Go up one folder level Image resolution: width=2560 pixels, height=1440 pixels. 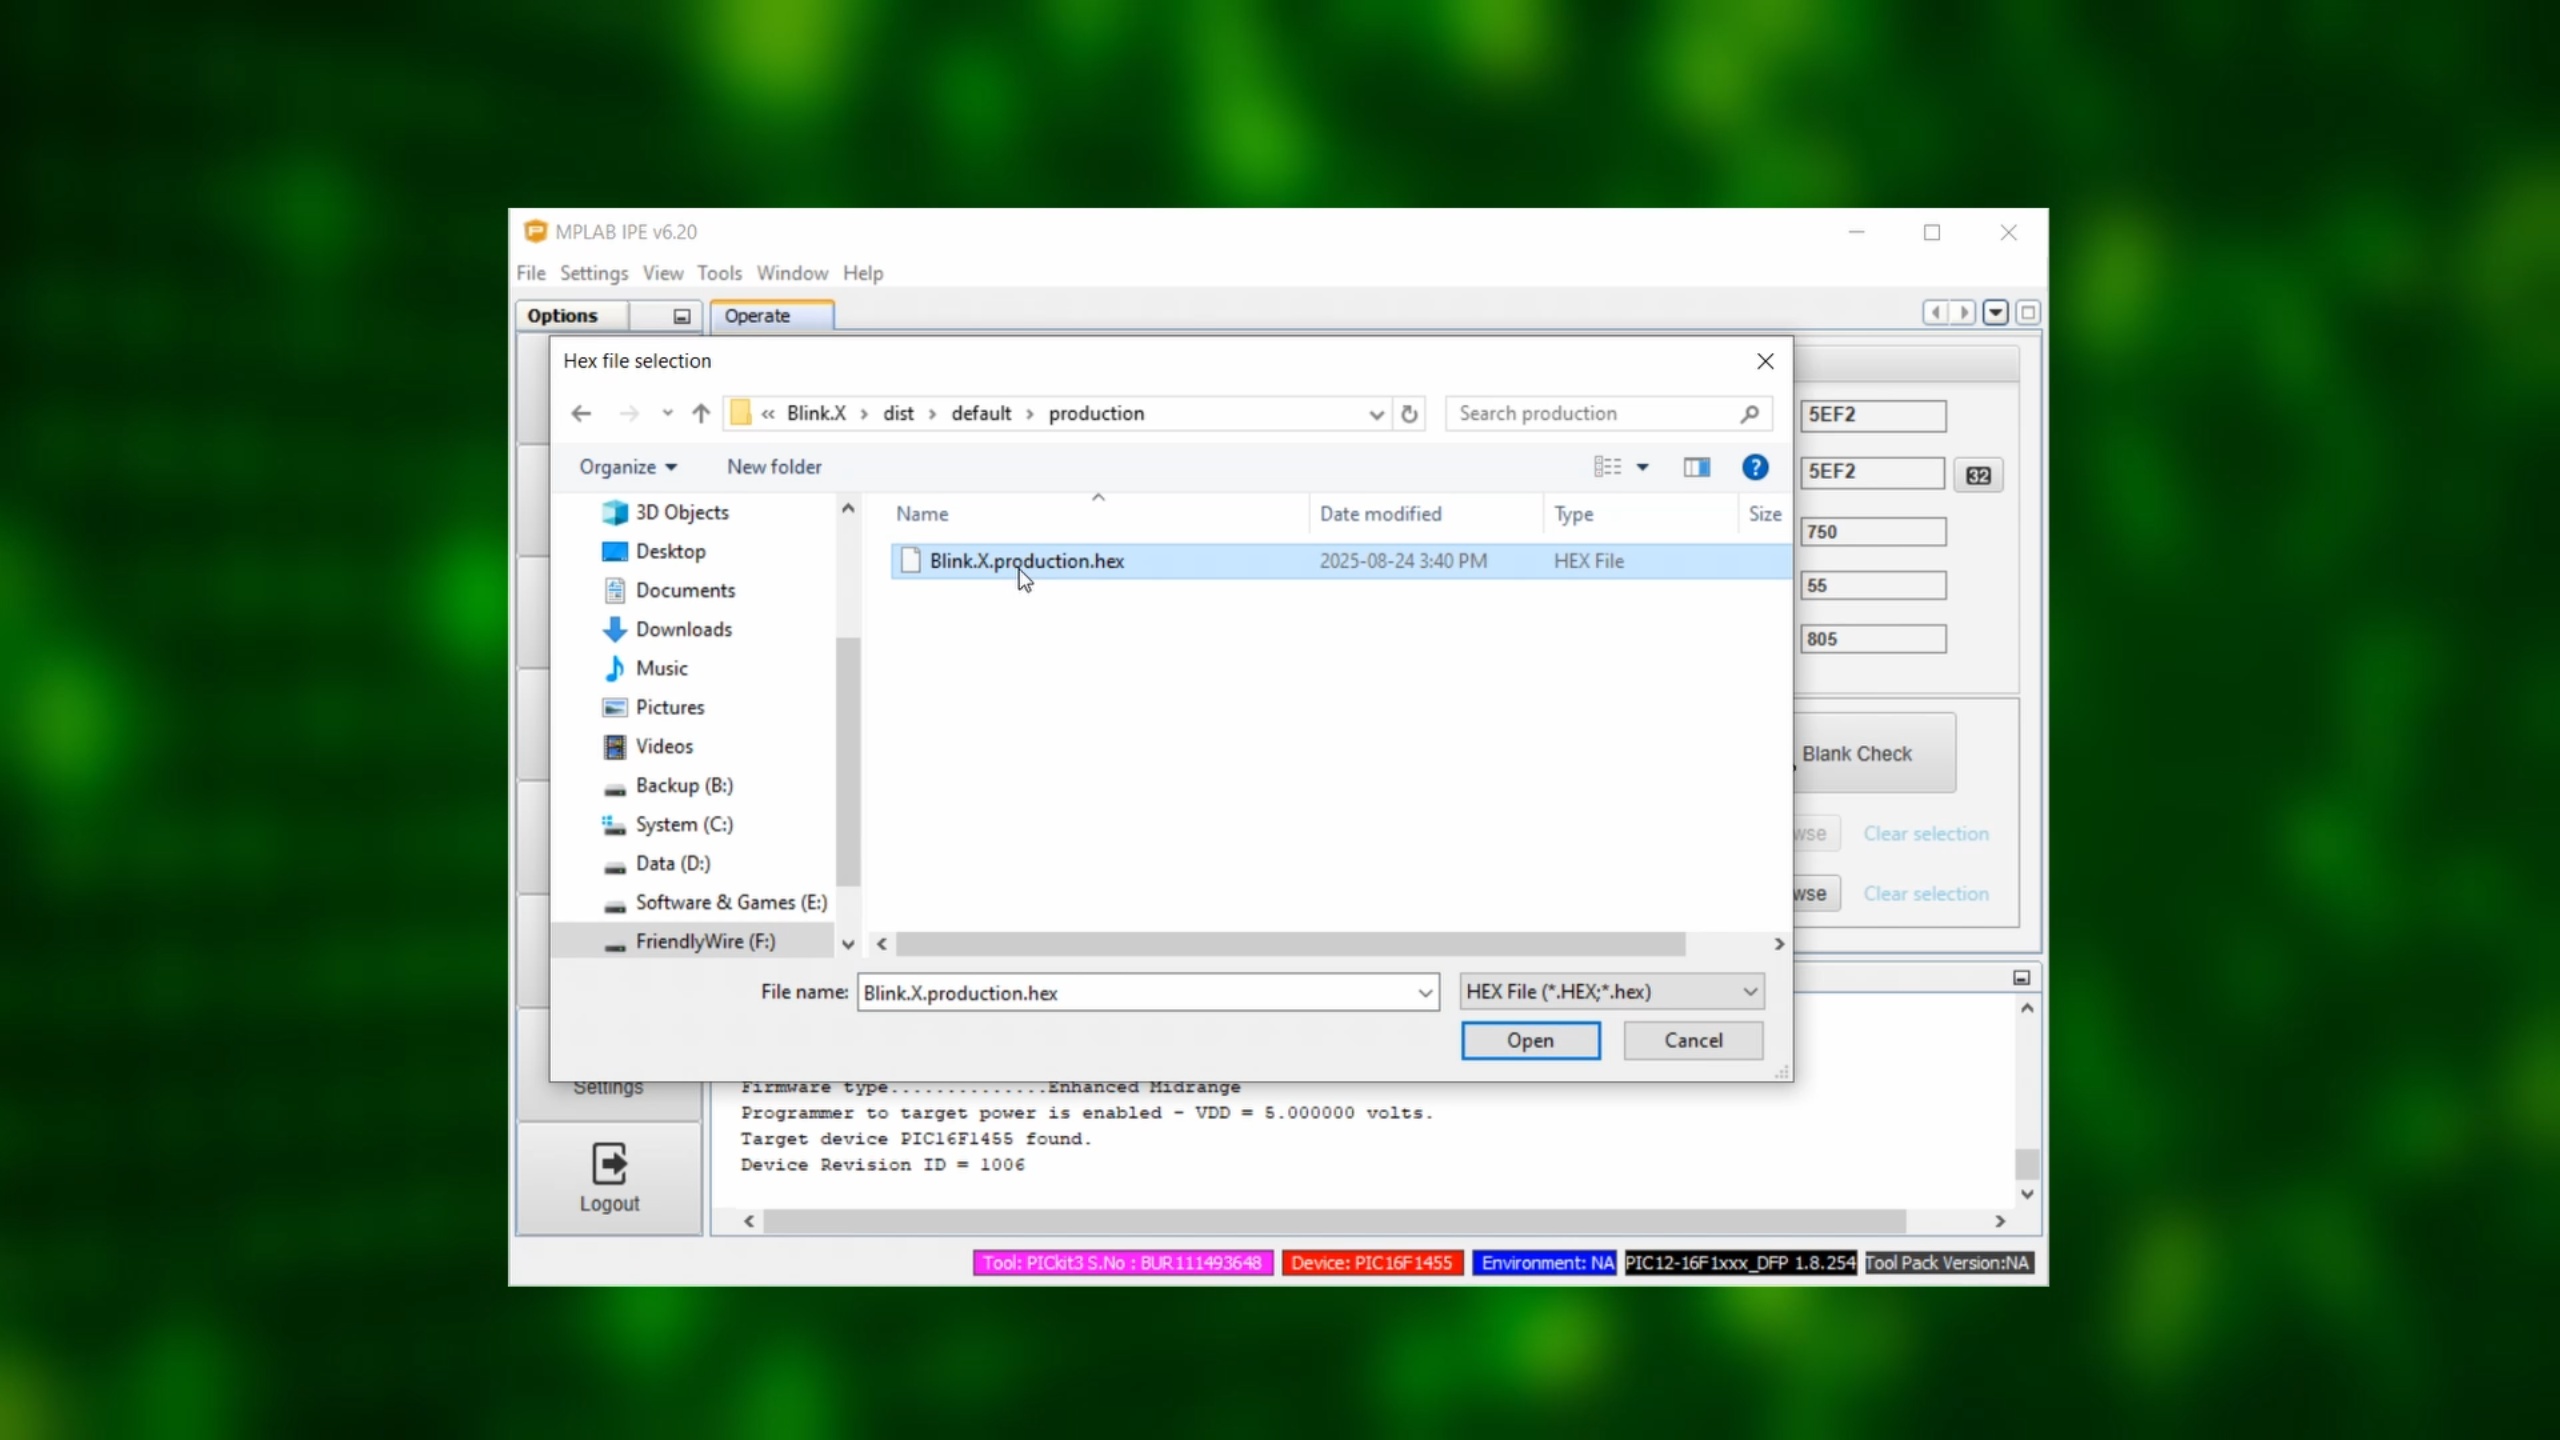point(700,414)
